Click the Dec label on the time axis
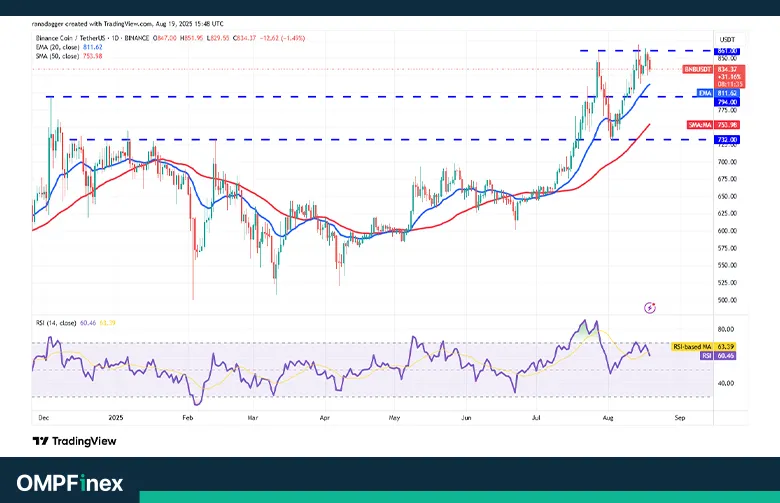The image size is (780, 503). 44,417
